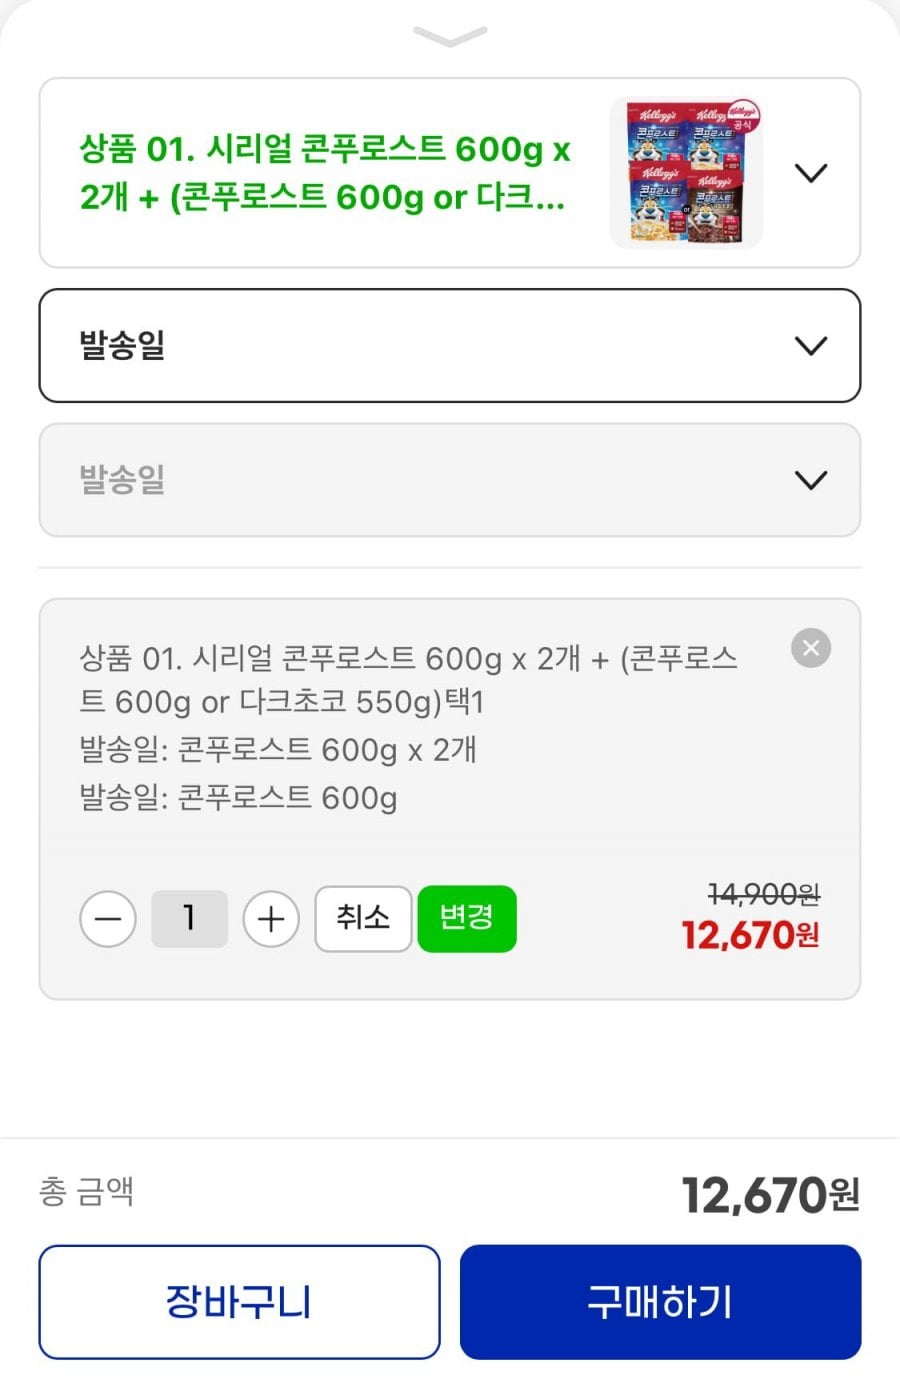Click the red 12,670원 discounted price
This screenshot has width=900, height=1379.
[750, 936]
